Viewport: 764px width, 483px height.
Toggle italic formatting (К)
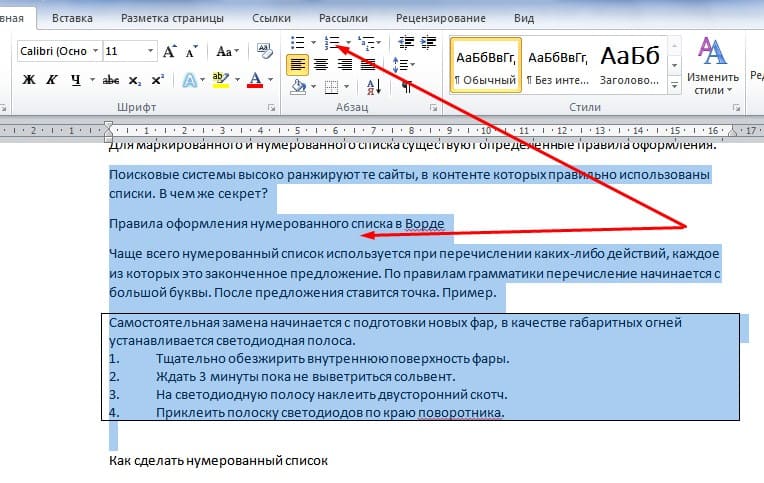coord(52,80)
